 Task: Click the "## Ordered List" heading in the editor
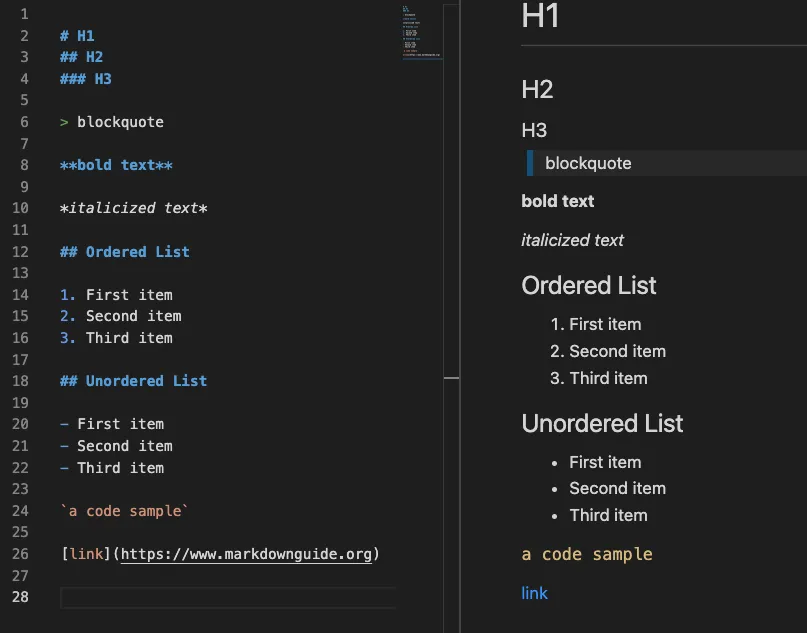click(124, 251)
